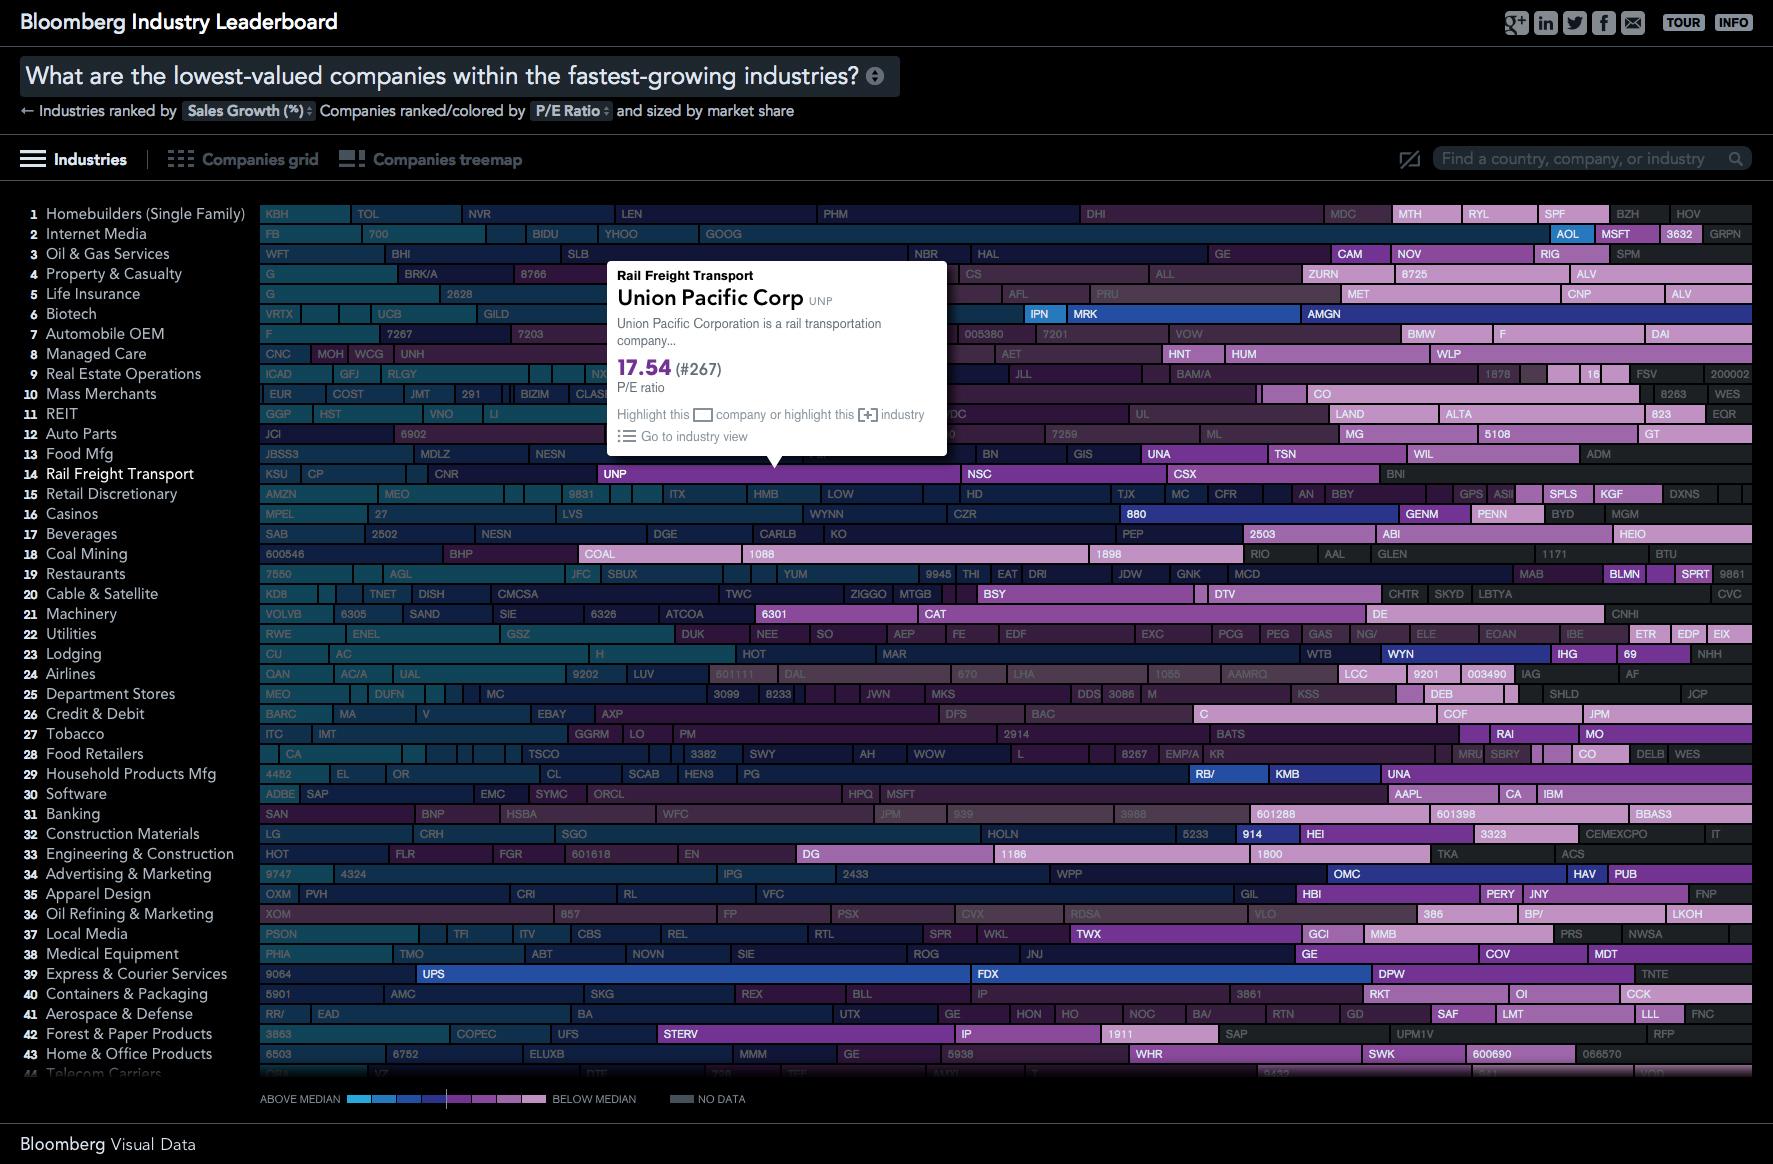Click the crossed-pen annotation icon beside search

pos(1410,158)
